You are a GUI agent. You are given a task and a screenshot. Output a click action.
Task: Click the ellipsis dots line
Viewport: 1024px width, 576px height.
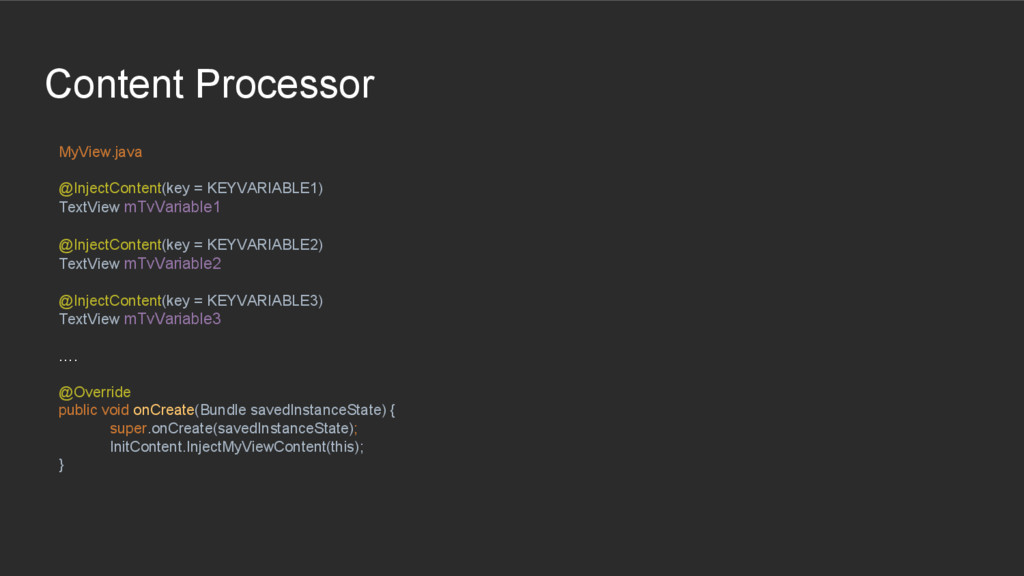pos(68,357)
